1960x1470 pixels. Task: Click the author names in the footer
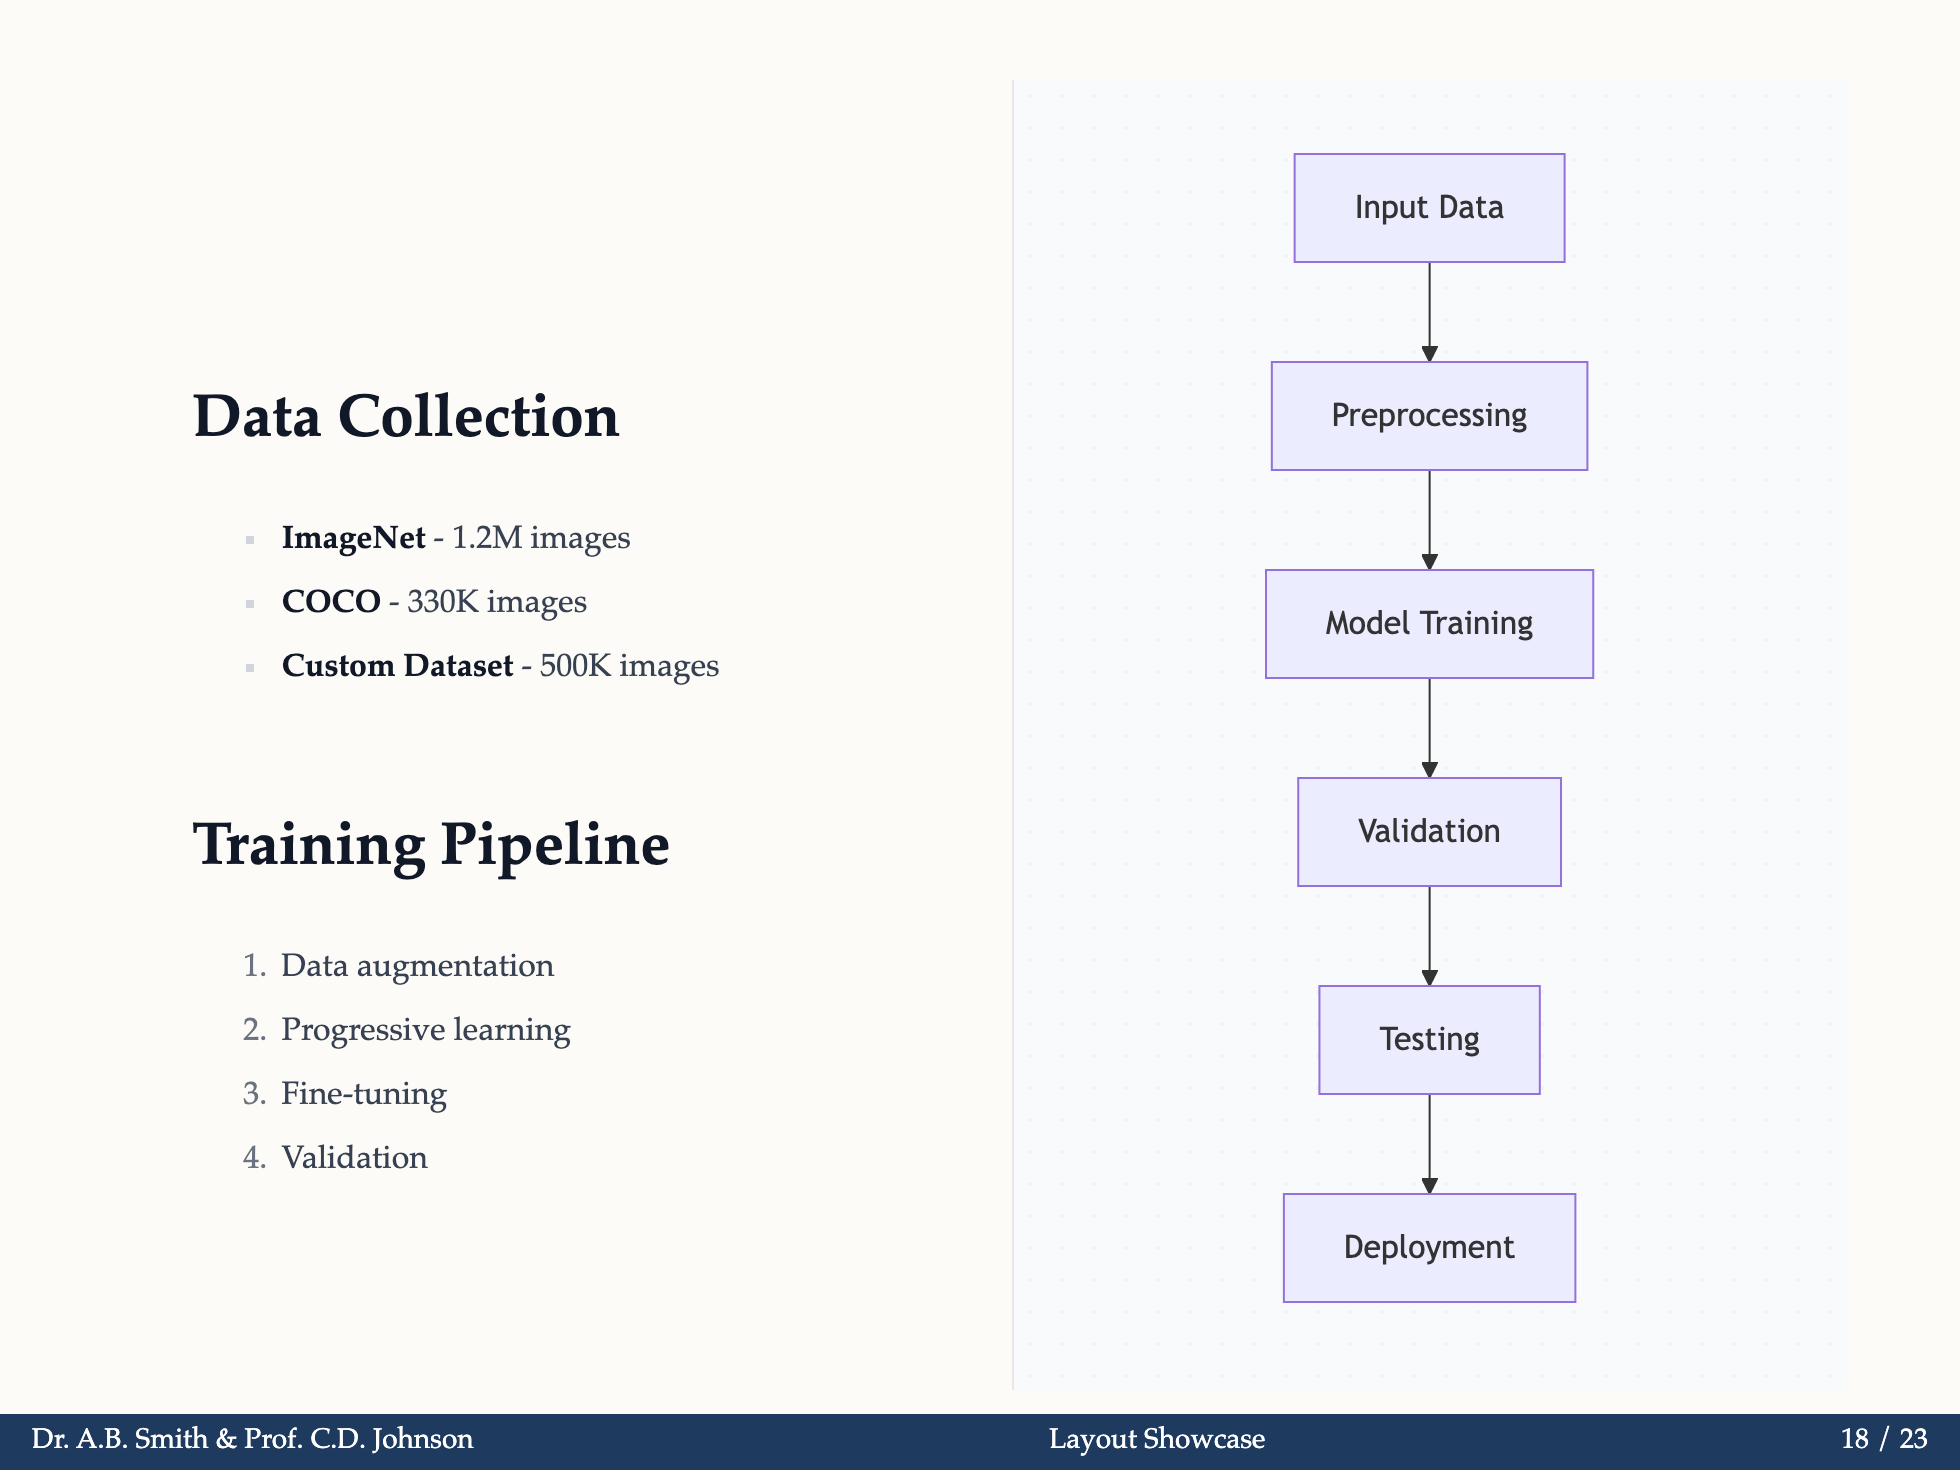click(x=250, y=1440)
